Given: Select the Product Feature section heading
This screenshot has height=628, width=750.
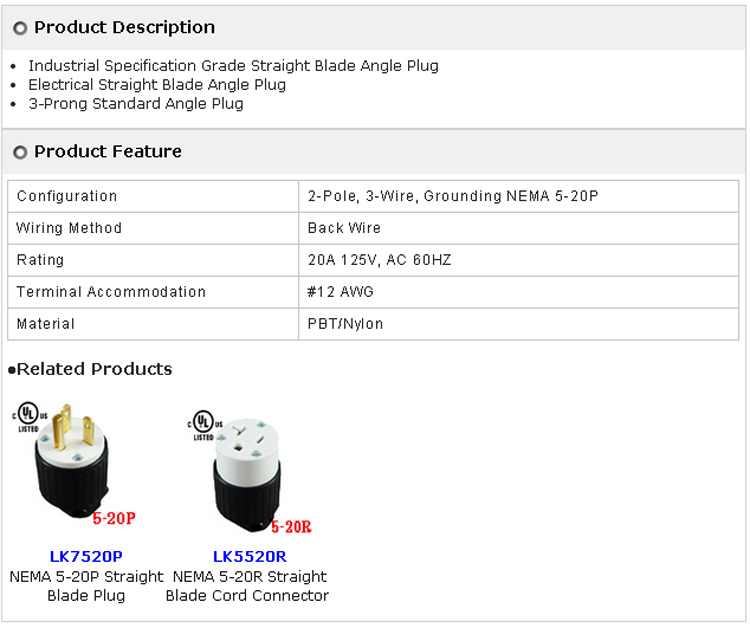Looking at the screenshot, I should [108, 152].
